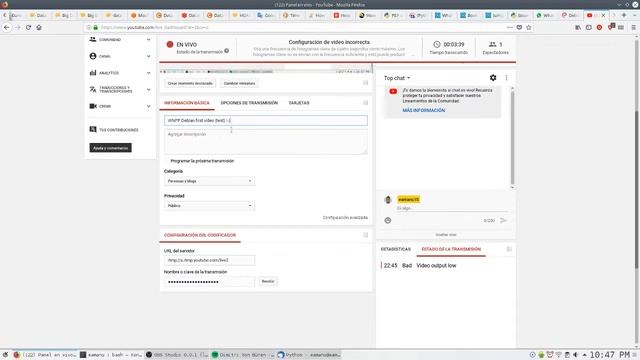Image resolution: width=640 pixels, height=360 pixels.
Task: Click panel options icon beside Cambiar miniatura
Action: coord(365,83)
